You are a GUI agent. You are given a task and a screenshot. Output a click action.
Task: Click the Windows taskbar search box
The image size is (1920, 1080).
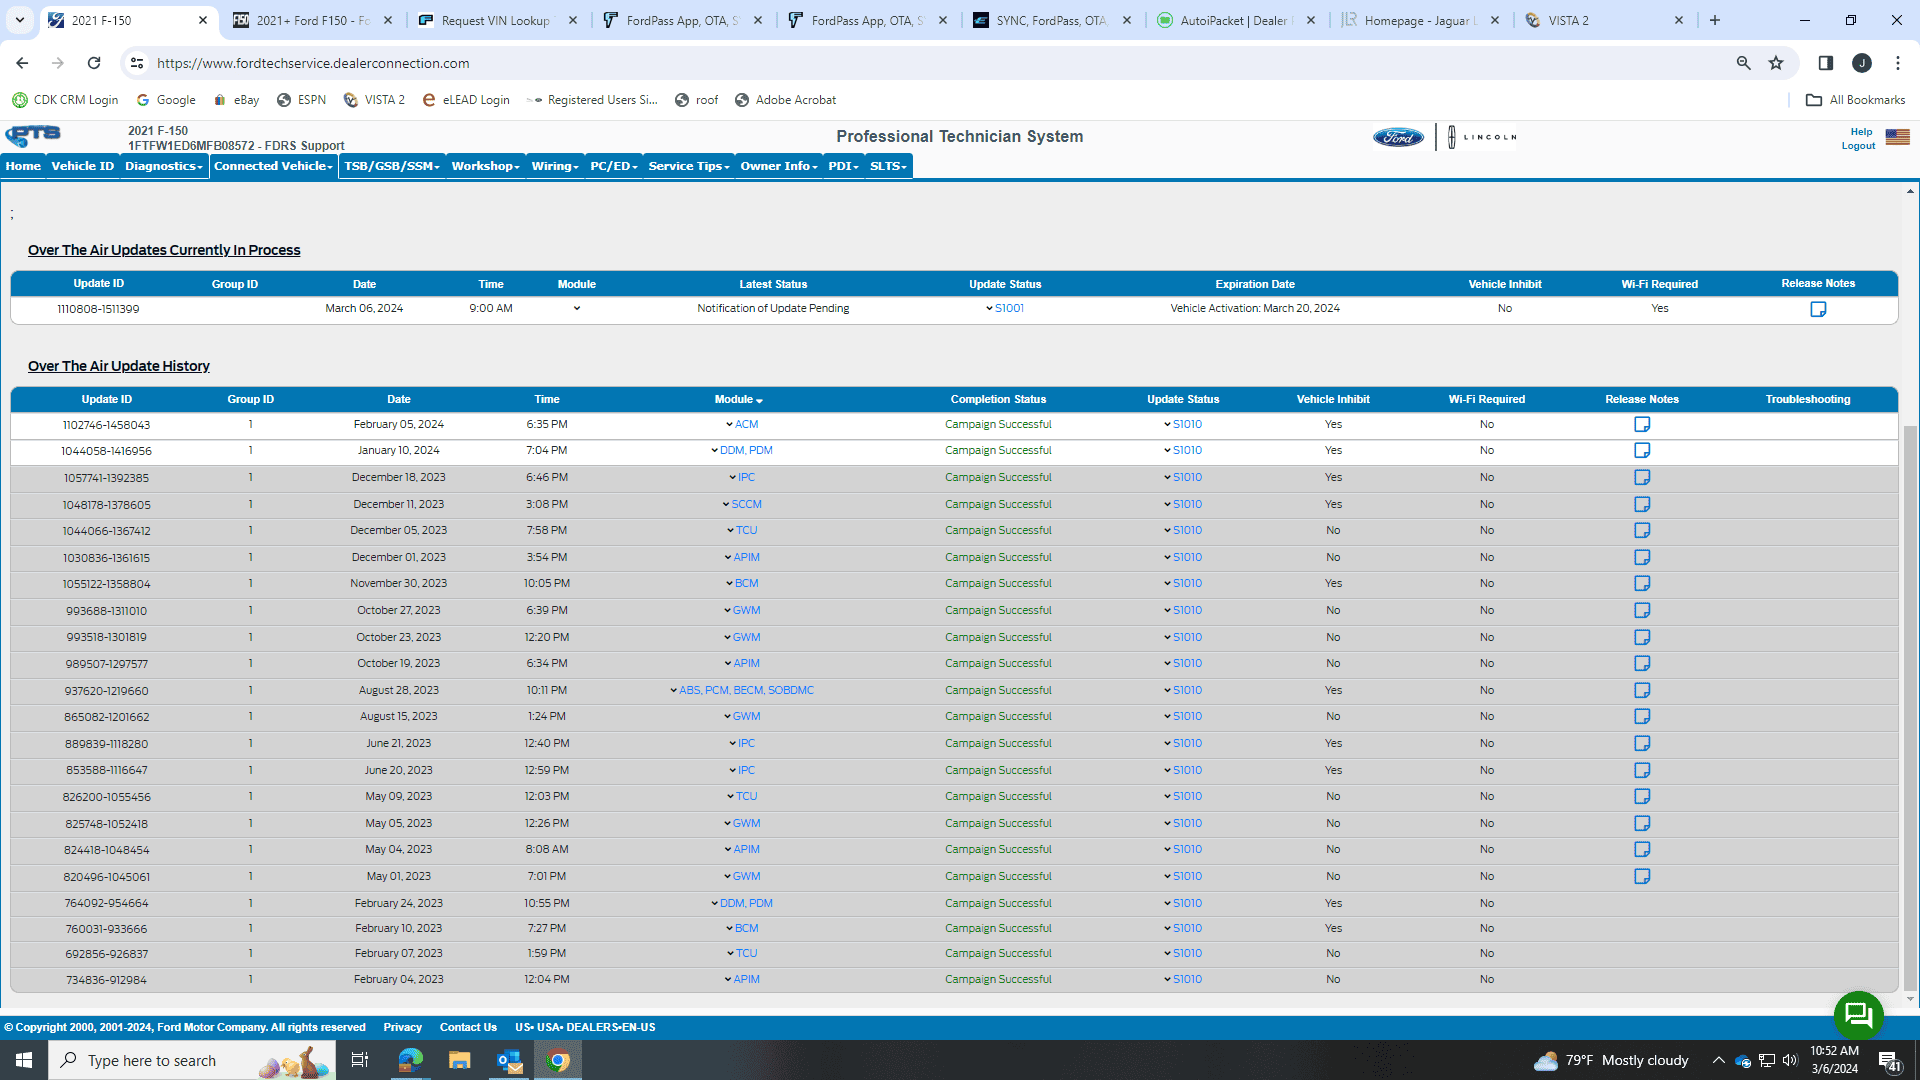[x=190, y=1060]
